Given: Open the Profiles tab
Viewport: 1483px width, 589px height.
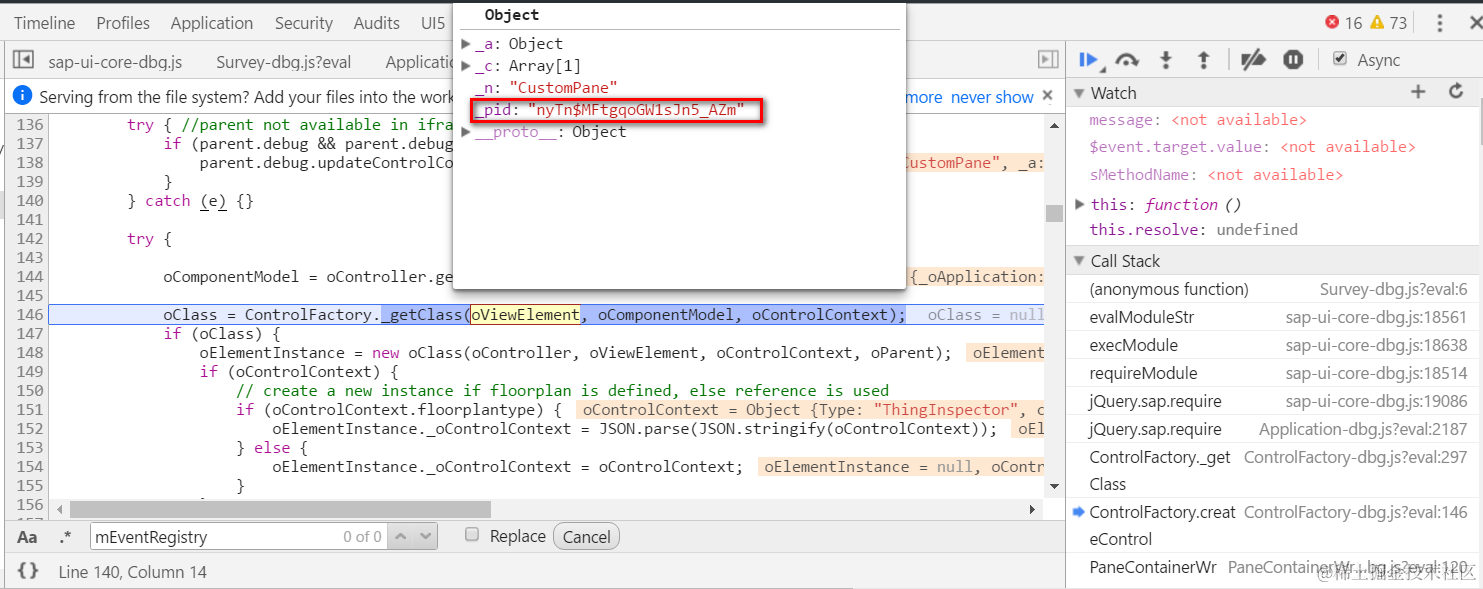Looking at the screenshot, I should click(123, 23).
